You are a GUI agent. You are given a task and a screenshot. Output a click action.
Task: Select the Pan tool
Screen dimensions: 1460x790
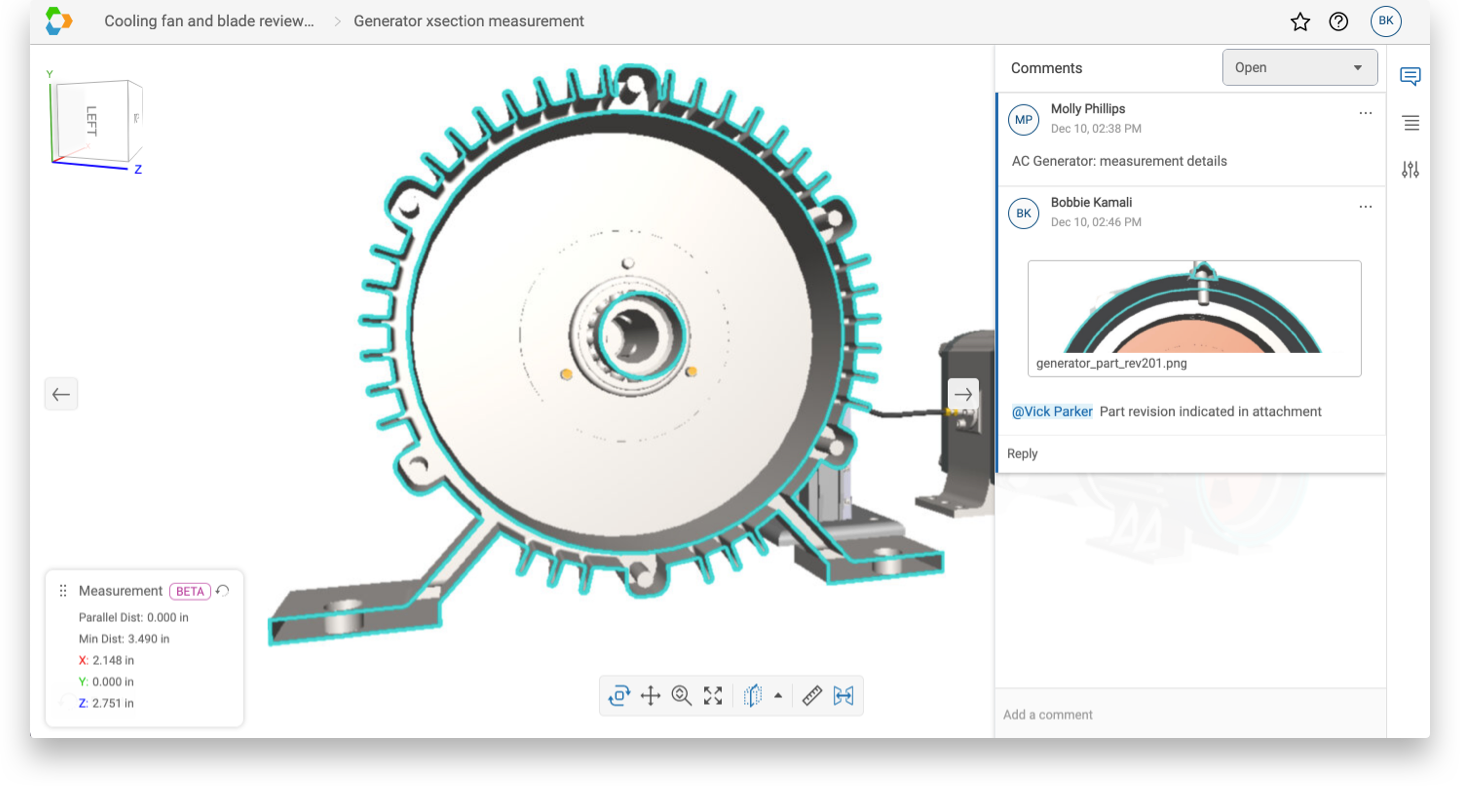(x=650, y=696)
